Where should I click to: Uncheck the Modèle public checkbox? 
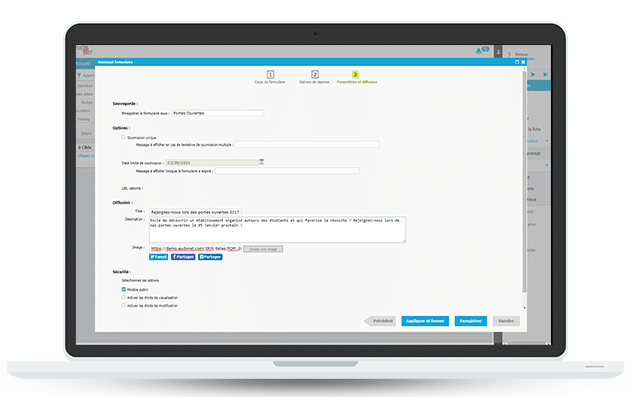click(124, 289)
